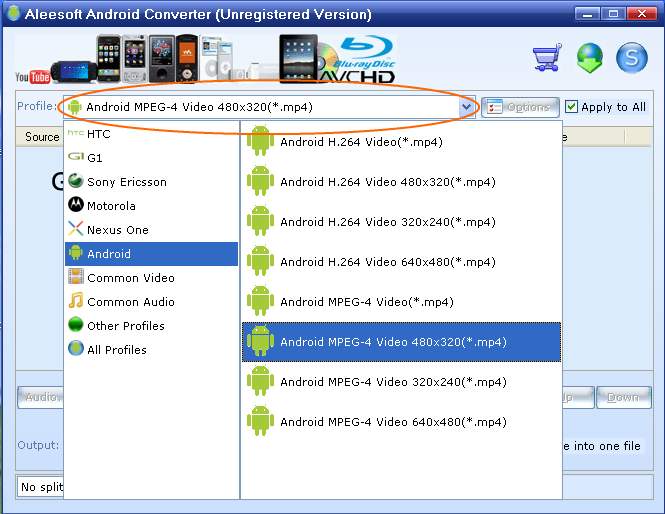Pick Android H.264 Video 640x480 profile

(401, 261)
